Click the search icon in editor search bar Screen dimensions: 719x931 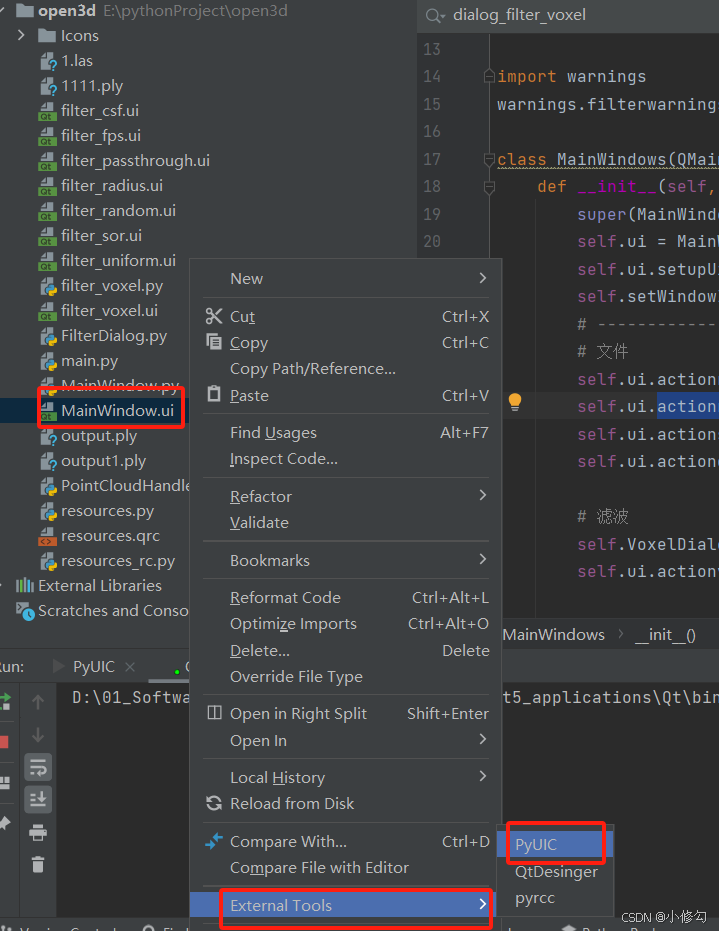click(435, 16)
